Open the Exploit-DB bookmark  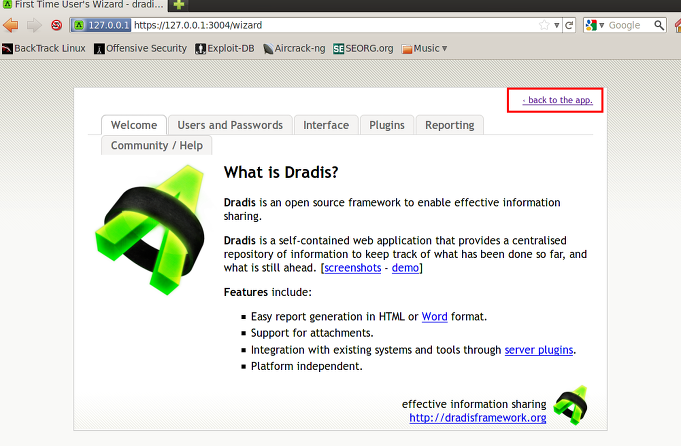[x=225, y=48]
